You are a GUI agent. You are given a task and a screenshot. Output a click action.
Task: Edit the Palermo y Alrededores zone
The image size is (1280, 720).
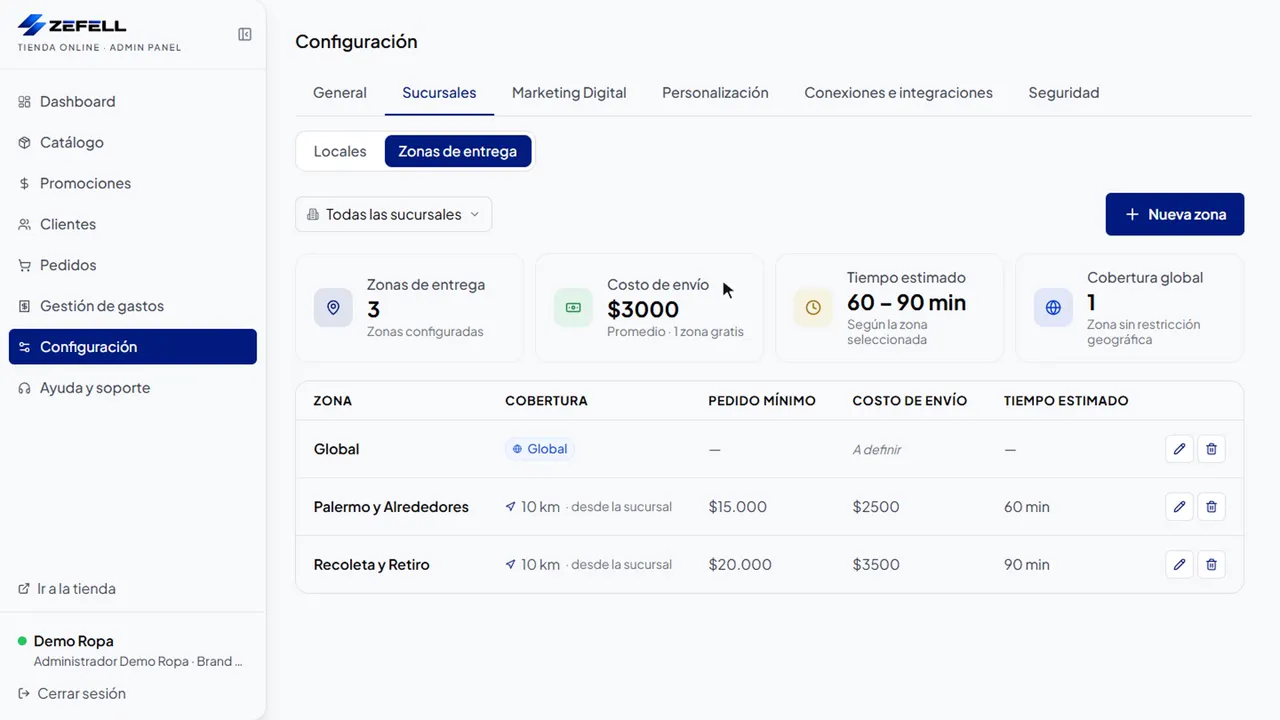click(1180, 507)
